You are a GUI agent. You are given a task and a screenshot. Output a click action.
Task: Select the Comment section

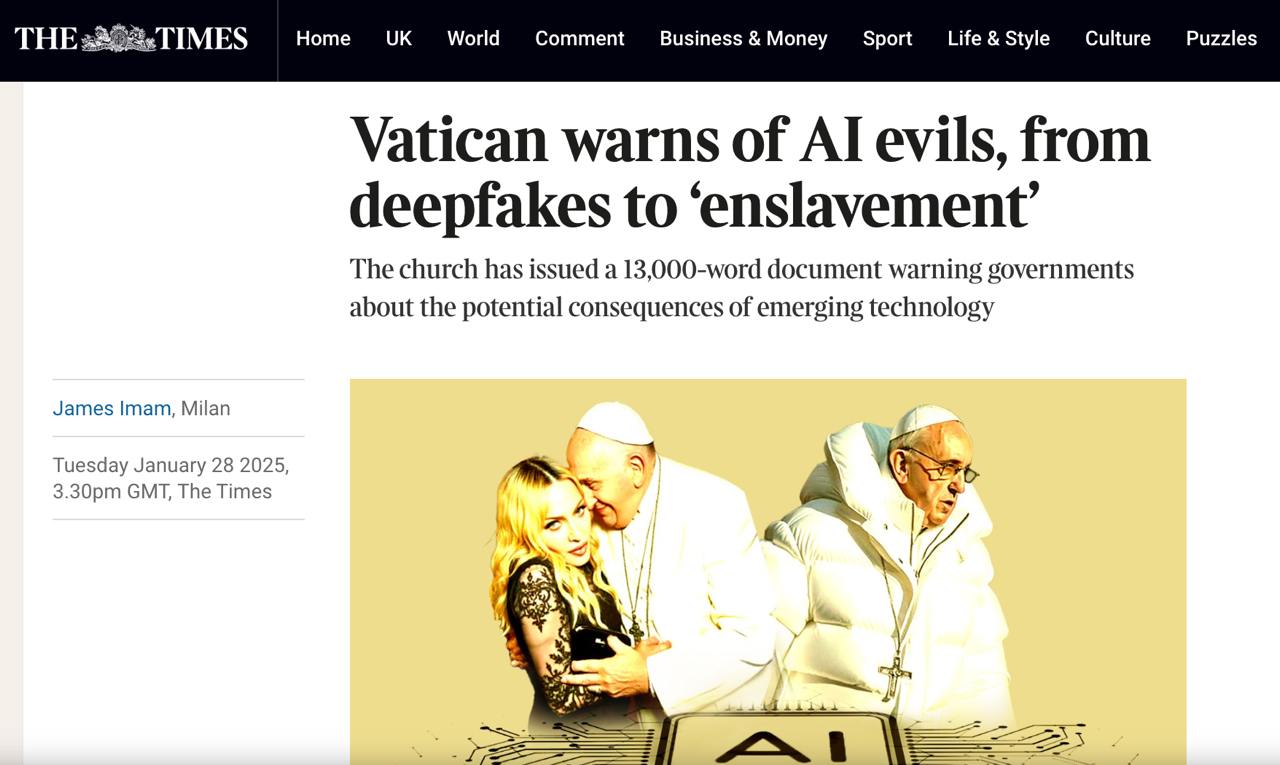tap(580, 38)
